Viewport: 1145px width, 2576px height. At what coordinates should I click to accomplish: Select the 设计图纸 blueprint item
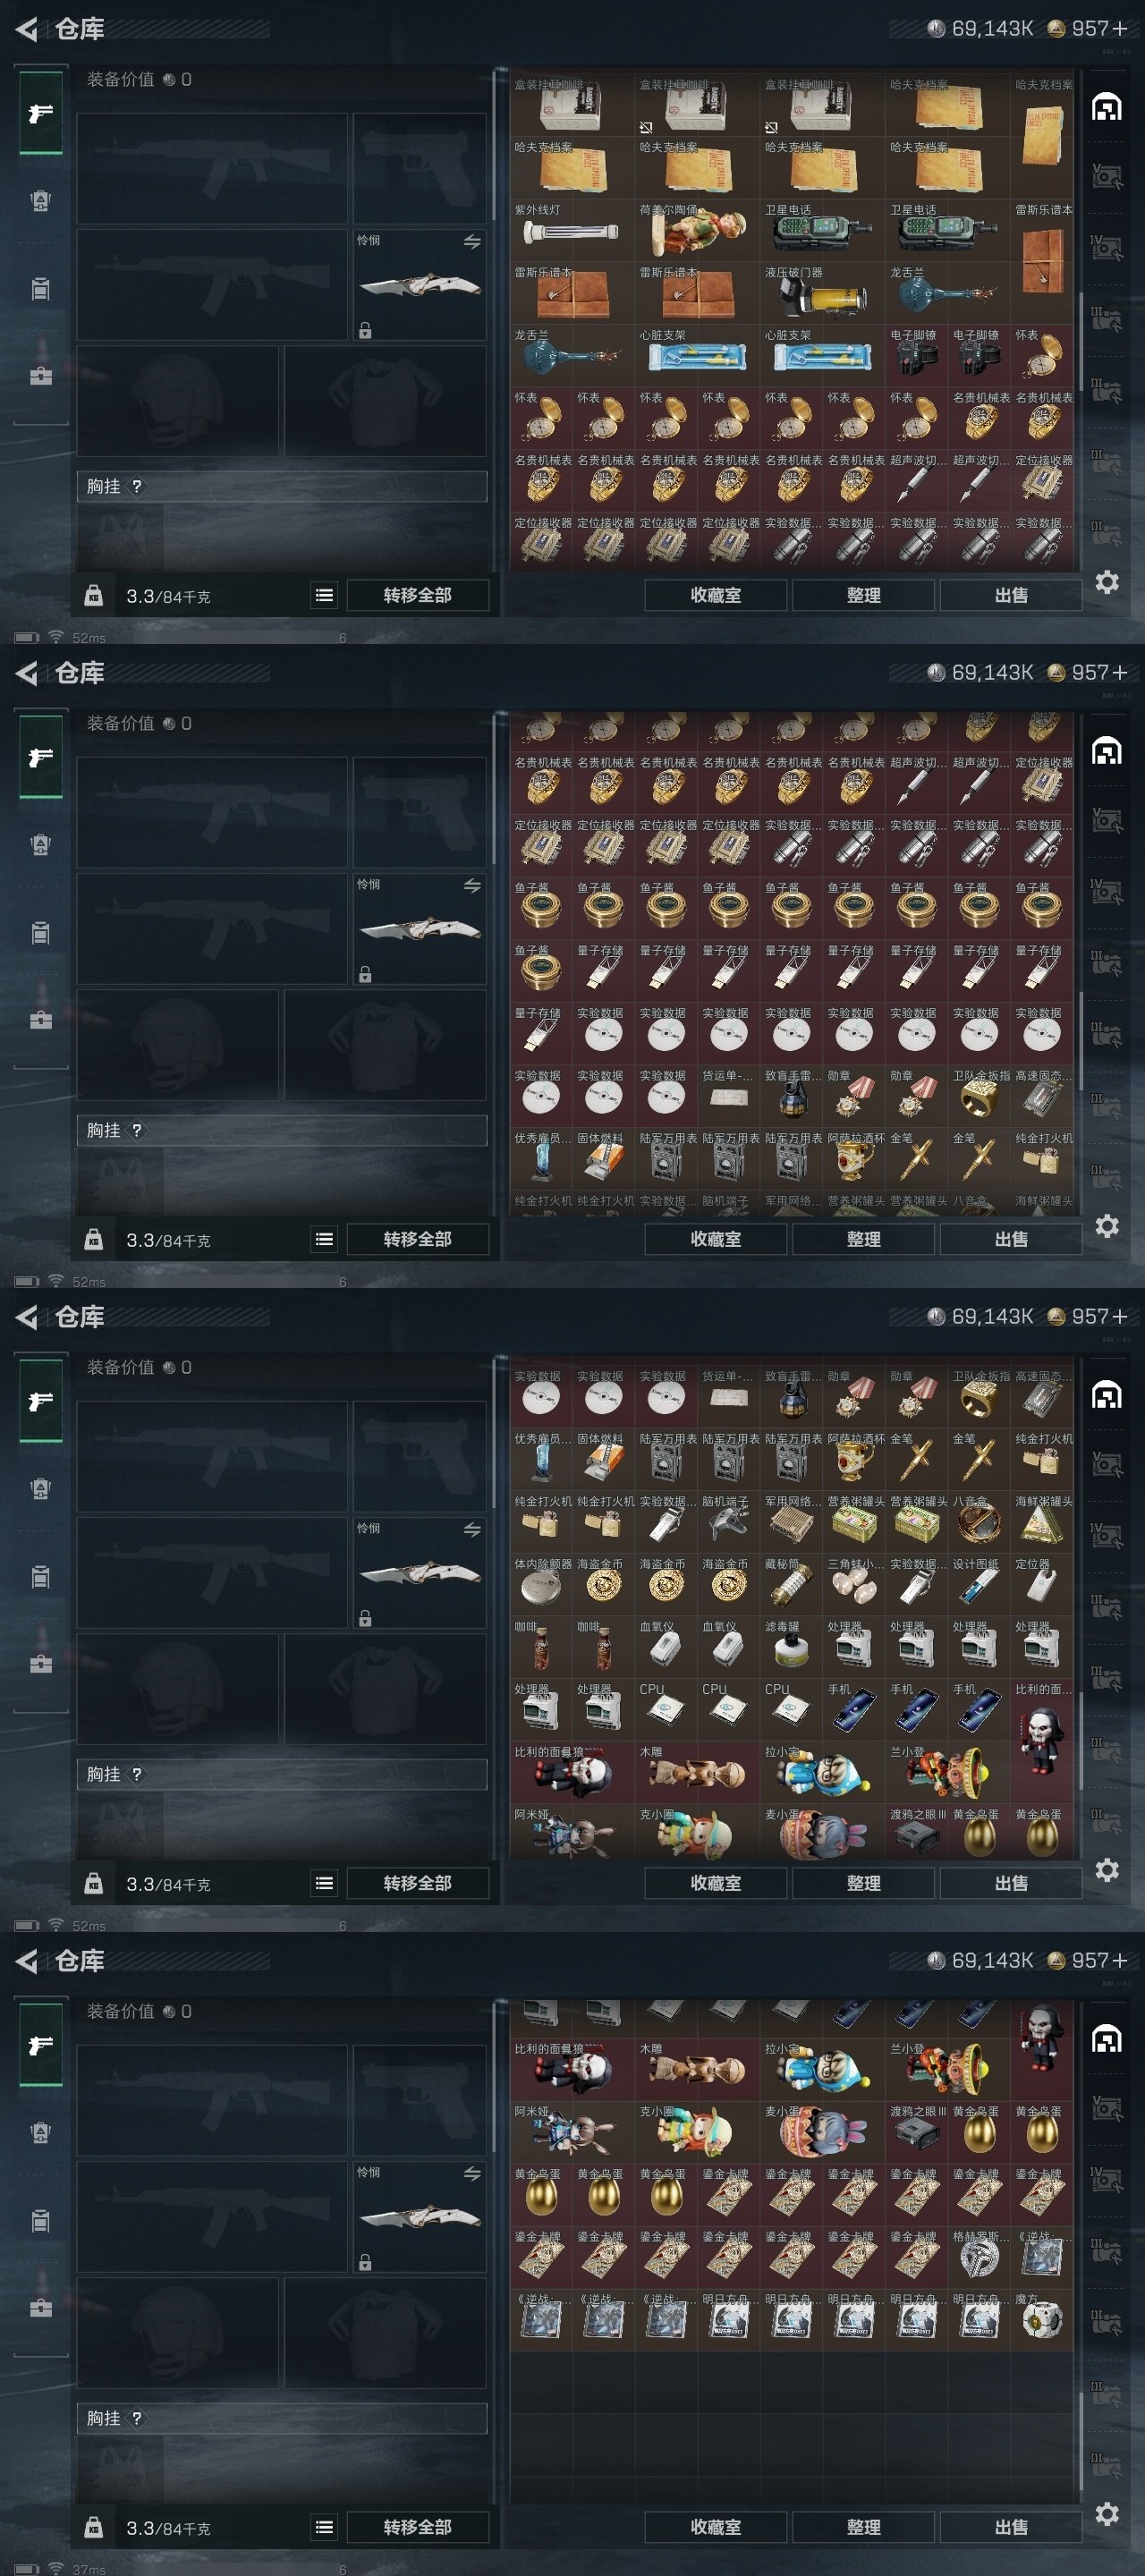click(979, 1583)
